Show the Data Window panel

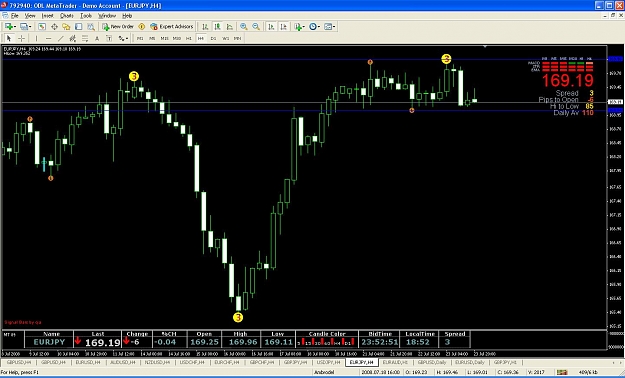point(54,26)
